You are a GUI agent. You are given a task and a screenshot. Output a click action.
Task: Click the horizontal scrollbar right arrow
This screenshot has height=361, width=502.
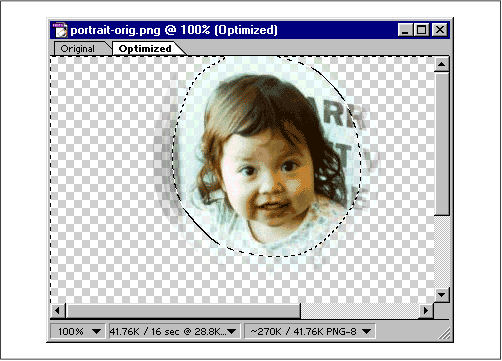[426, 311]
